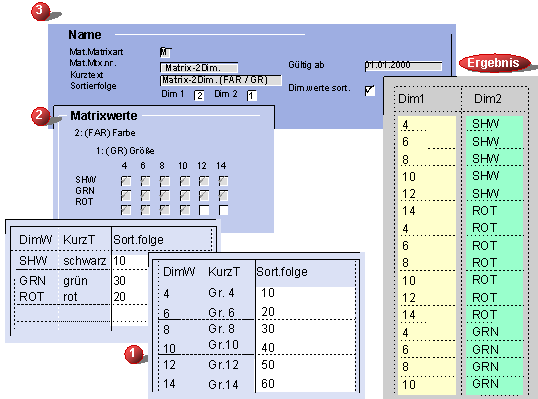This screenshot has width=538, height=399.
Task: Select the Dim1 value 6 beside SHW
Action: (x=406, y=142)
